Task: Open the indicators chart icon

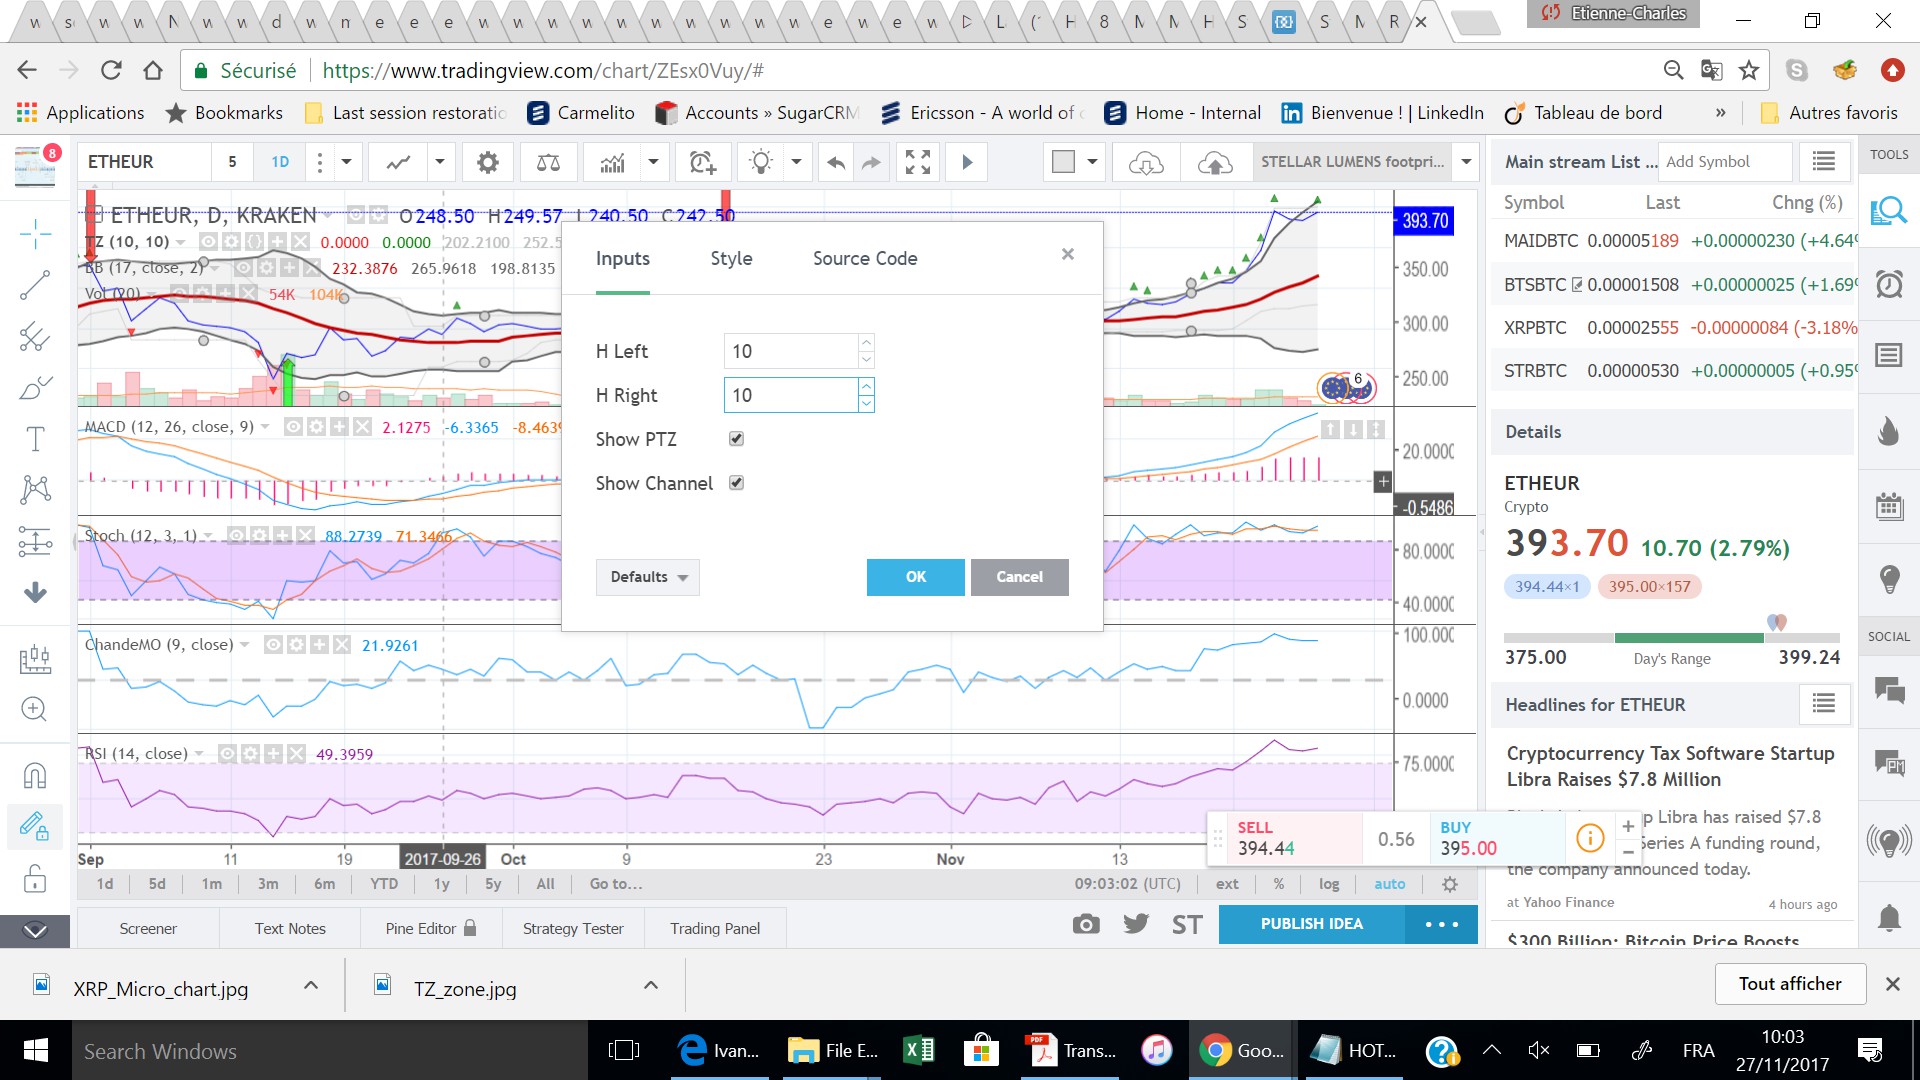Action: coord(612,162)
